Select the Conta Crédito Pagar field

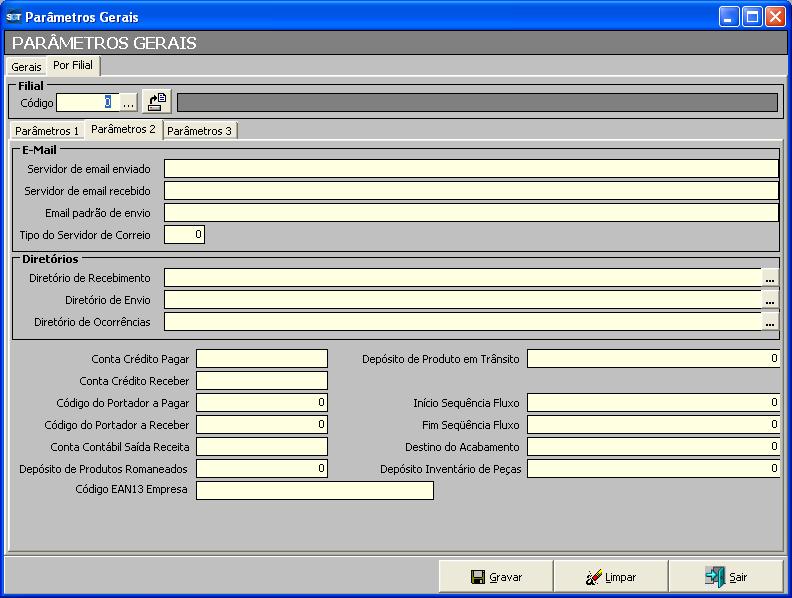coord(261,358)
